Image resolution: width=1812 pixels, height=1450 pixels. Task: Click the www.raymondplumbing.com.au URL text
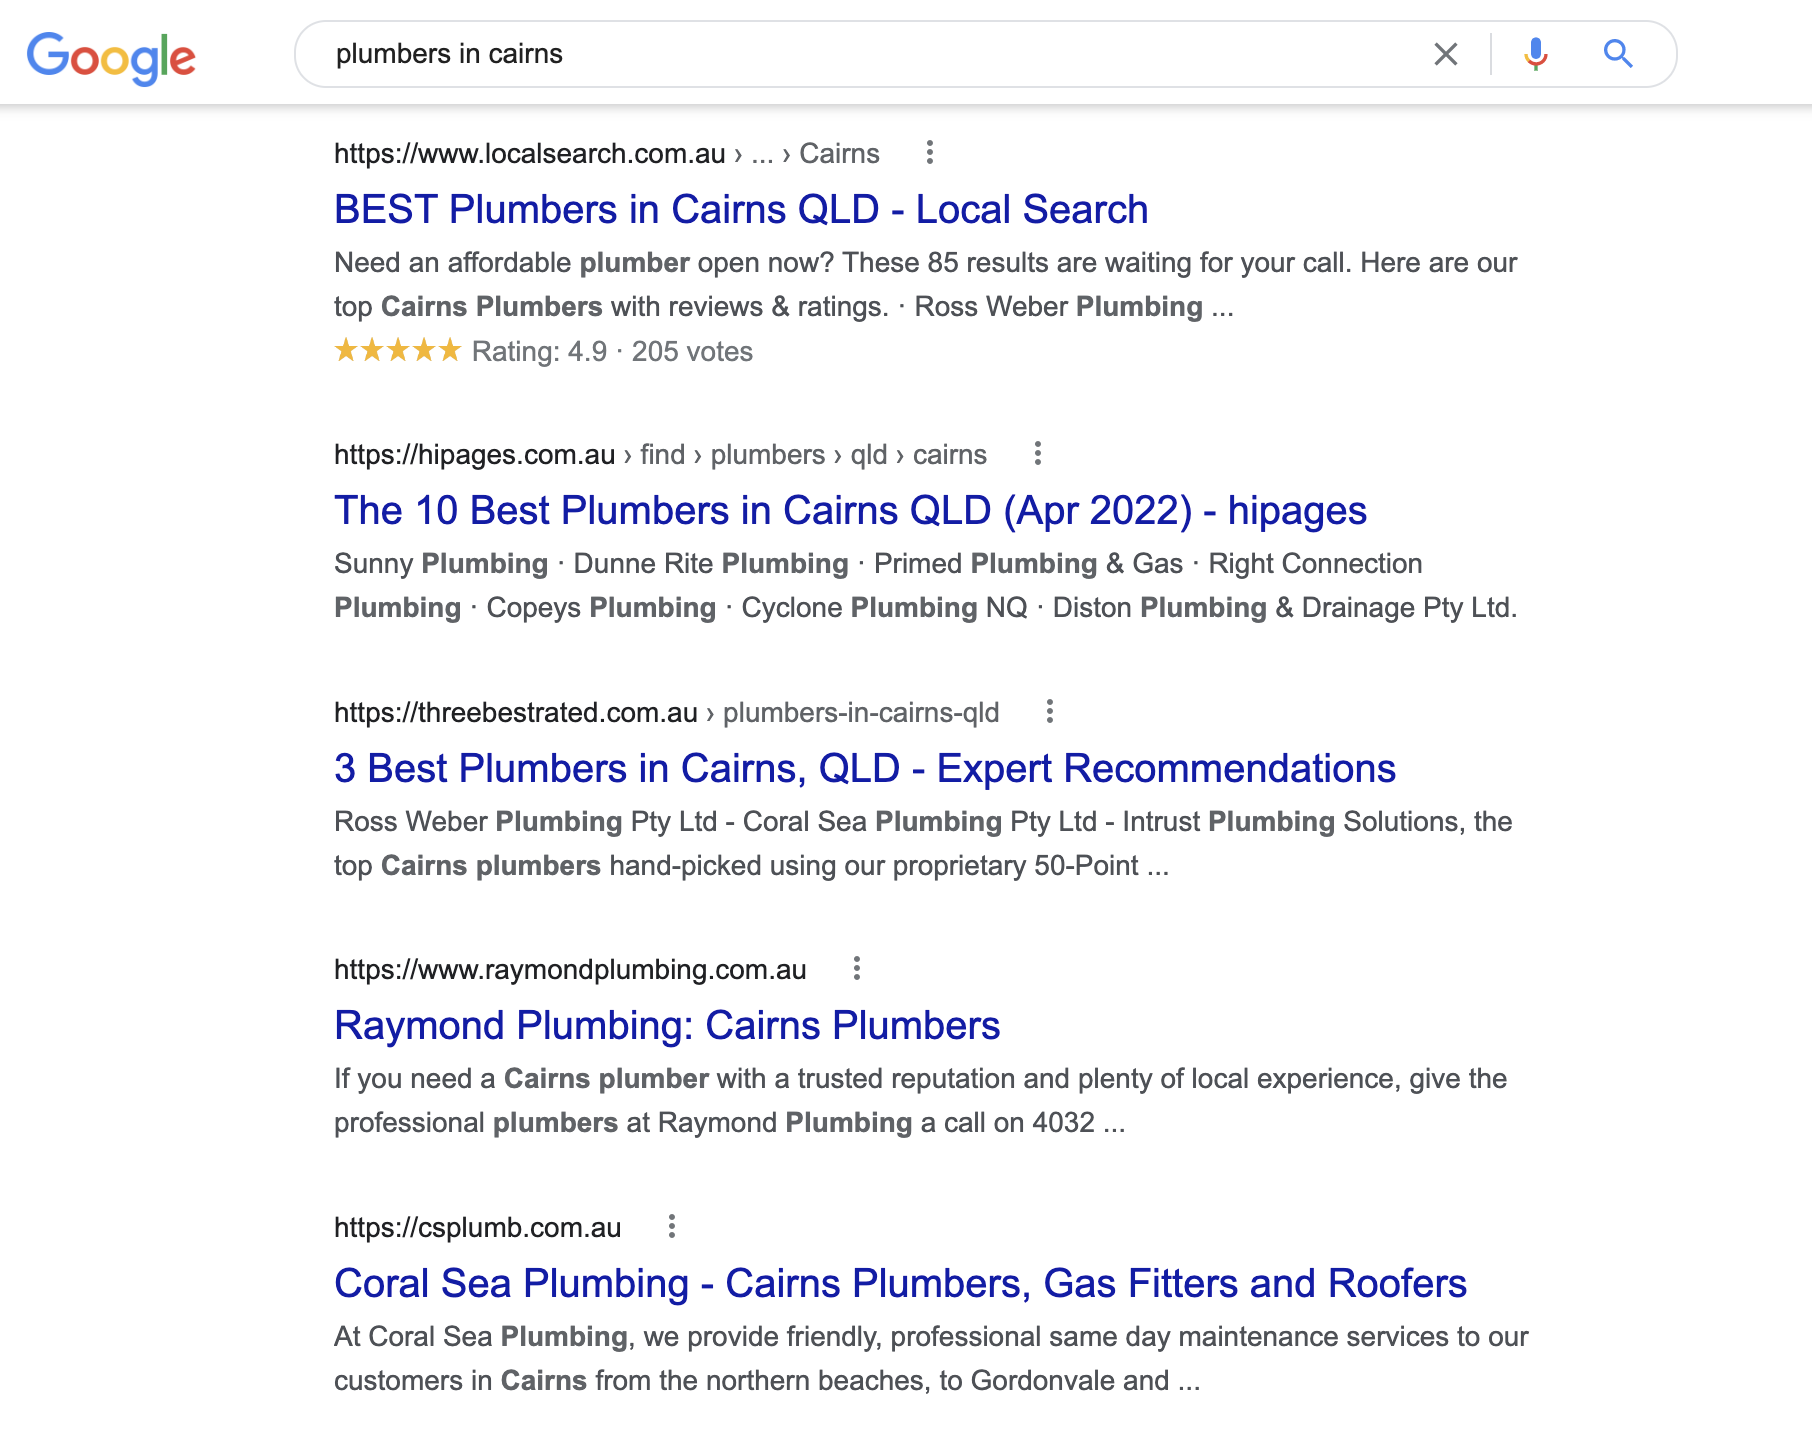coord(569,970)
